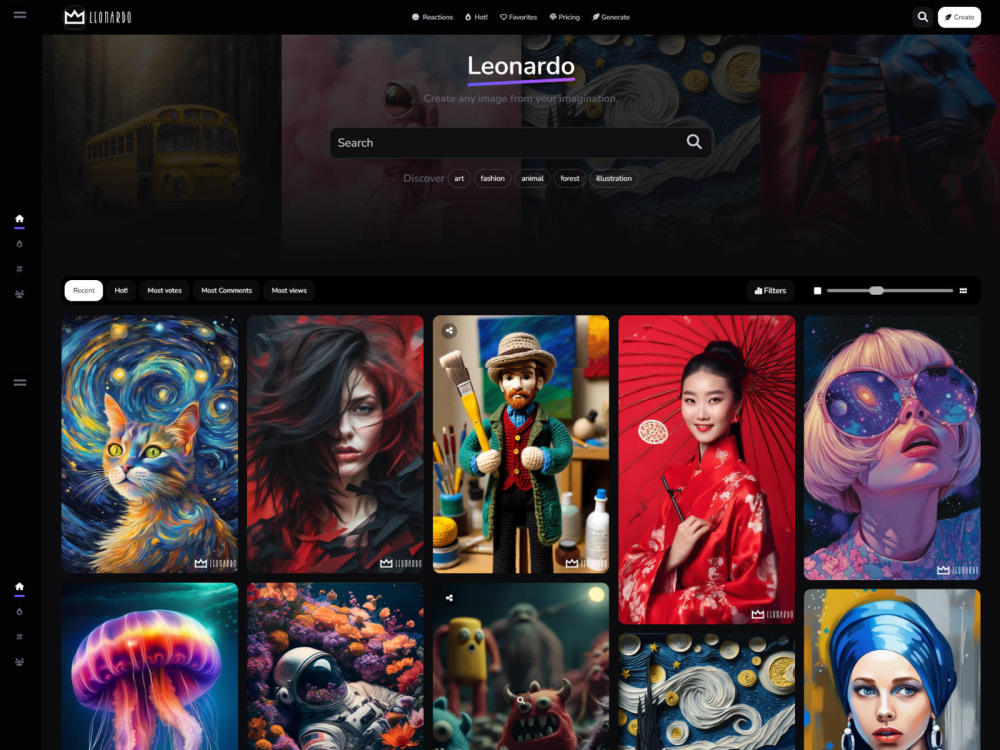Click the magnifier icon inside the search box
Screen dimensions: 1000x750
click(694, 142)
